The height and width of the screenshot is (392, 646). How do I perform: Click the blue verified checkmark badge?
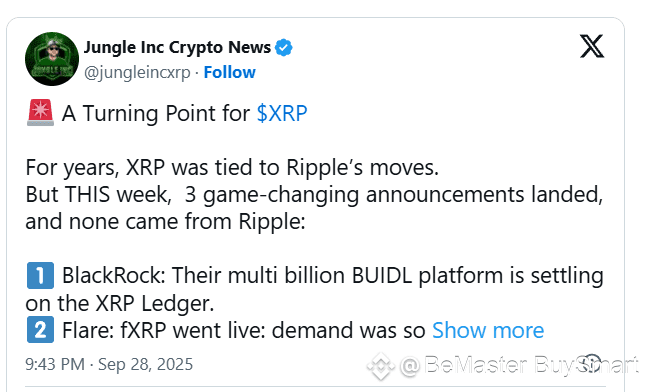(x=283, y=48)
